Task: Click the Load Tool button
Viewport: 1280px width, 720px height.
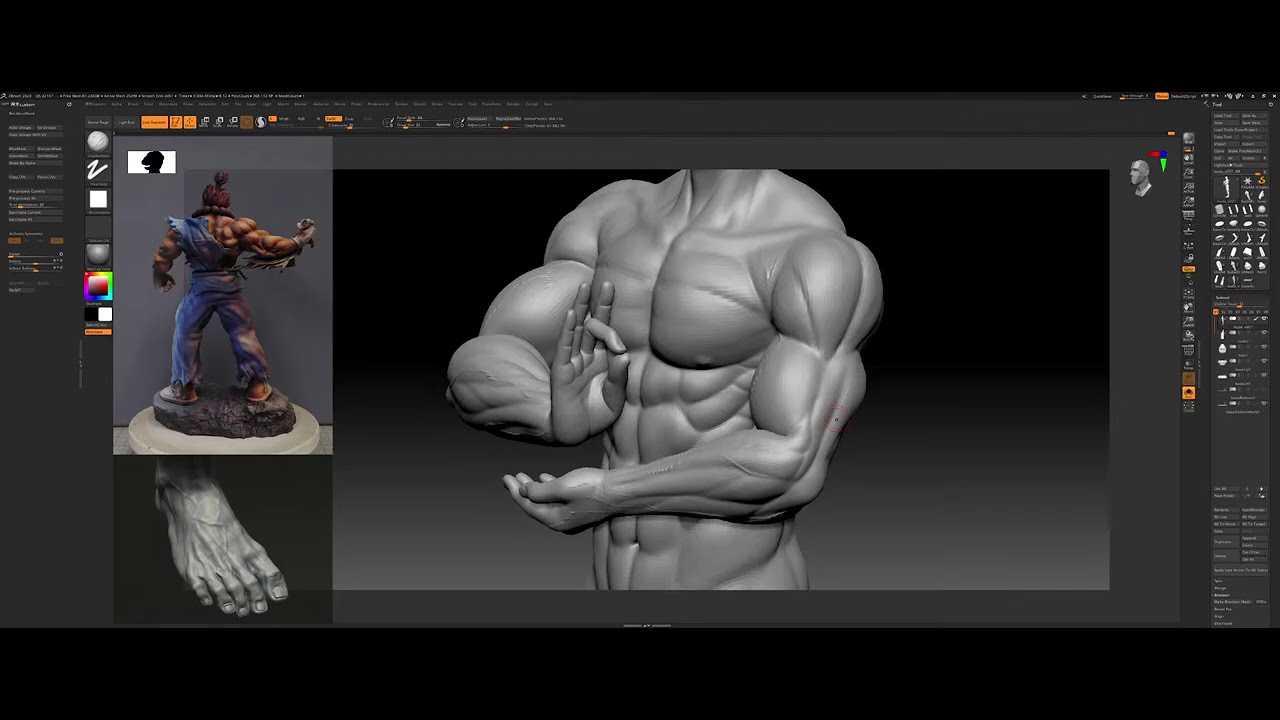Action: tap(1225, 116)
